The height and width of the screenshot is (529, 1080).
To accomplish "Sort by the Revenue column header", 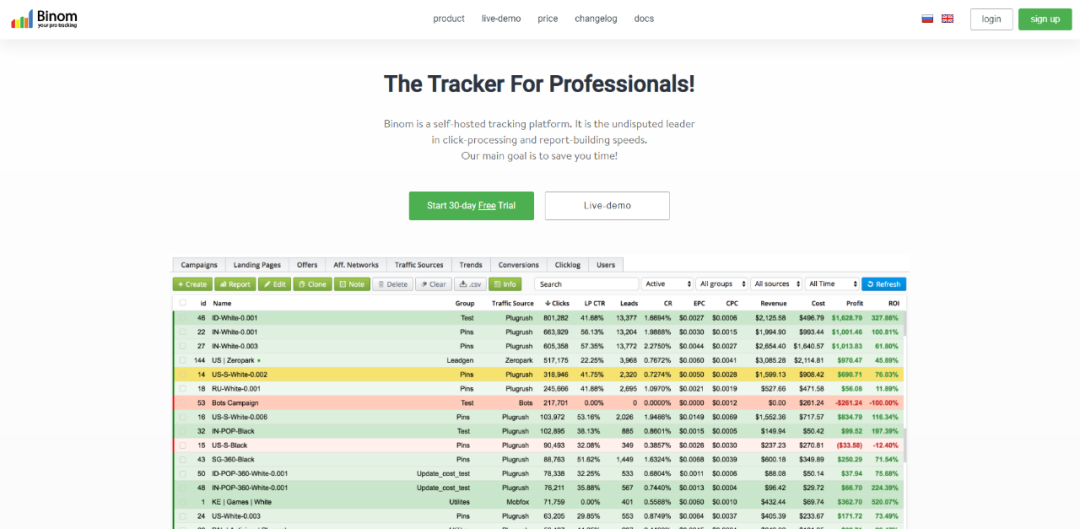I will tap(774, 303).
